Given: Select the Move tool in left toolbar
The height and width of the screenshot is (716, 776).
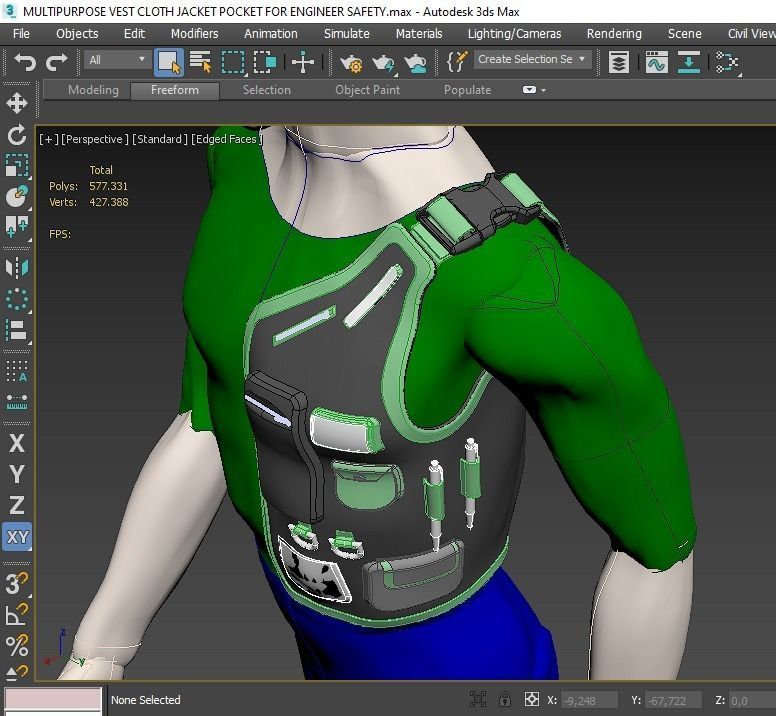Looking at the screenshot, I should pos(17,103).
